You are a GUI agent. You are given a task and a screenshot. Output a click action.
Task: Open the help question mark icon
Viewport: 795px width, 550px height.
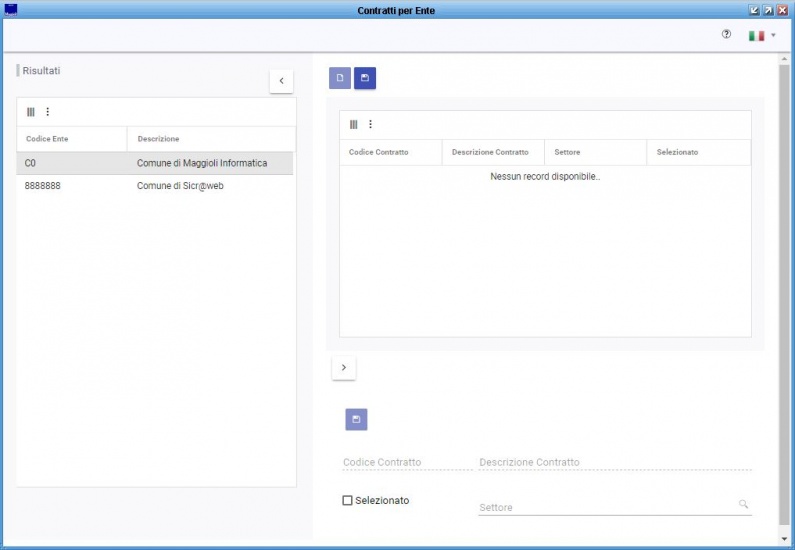[x=726, y=34]
